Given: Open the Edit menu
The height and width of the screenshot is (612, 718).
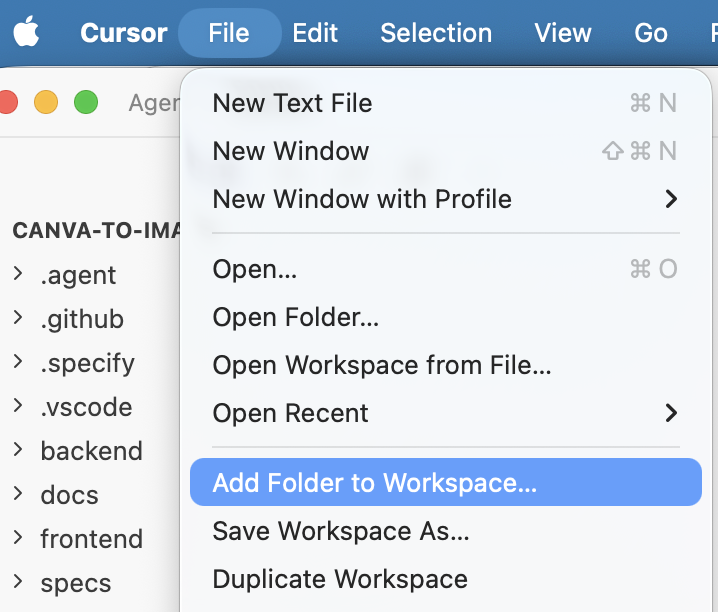Looking at the screenshot, I should tap(315, 33).
